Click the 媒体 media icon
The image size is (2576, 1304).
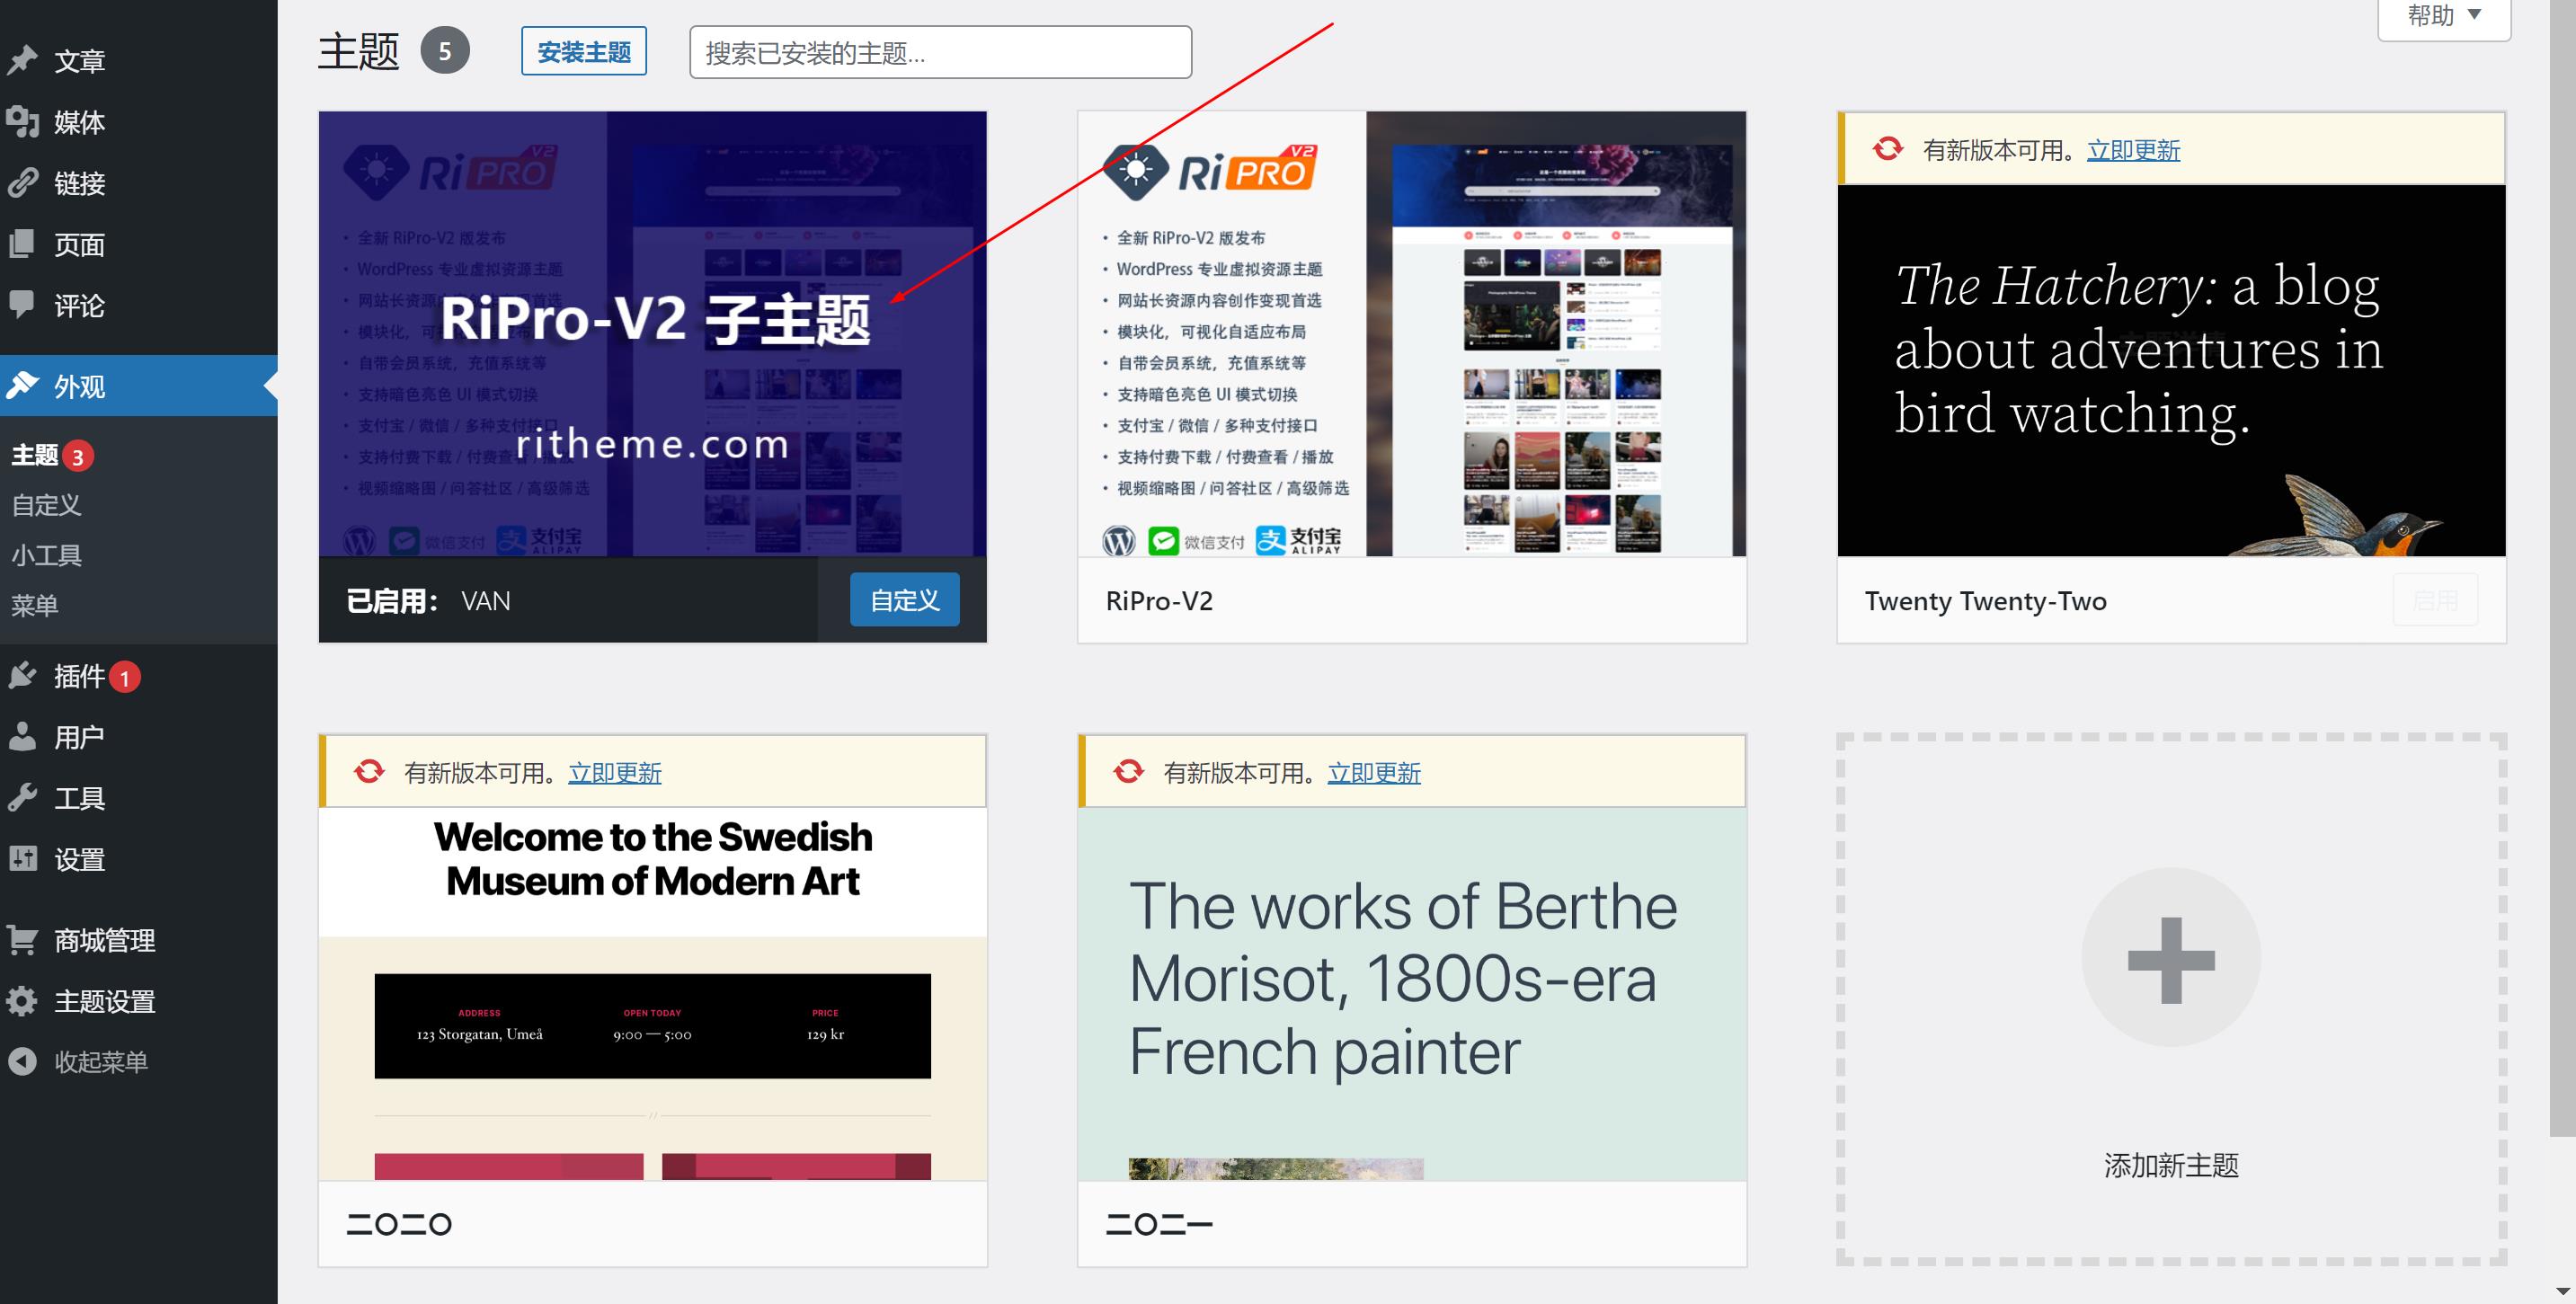coord(22,122)
